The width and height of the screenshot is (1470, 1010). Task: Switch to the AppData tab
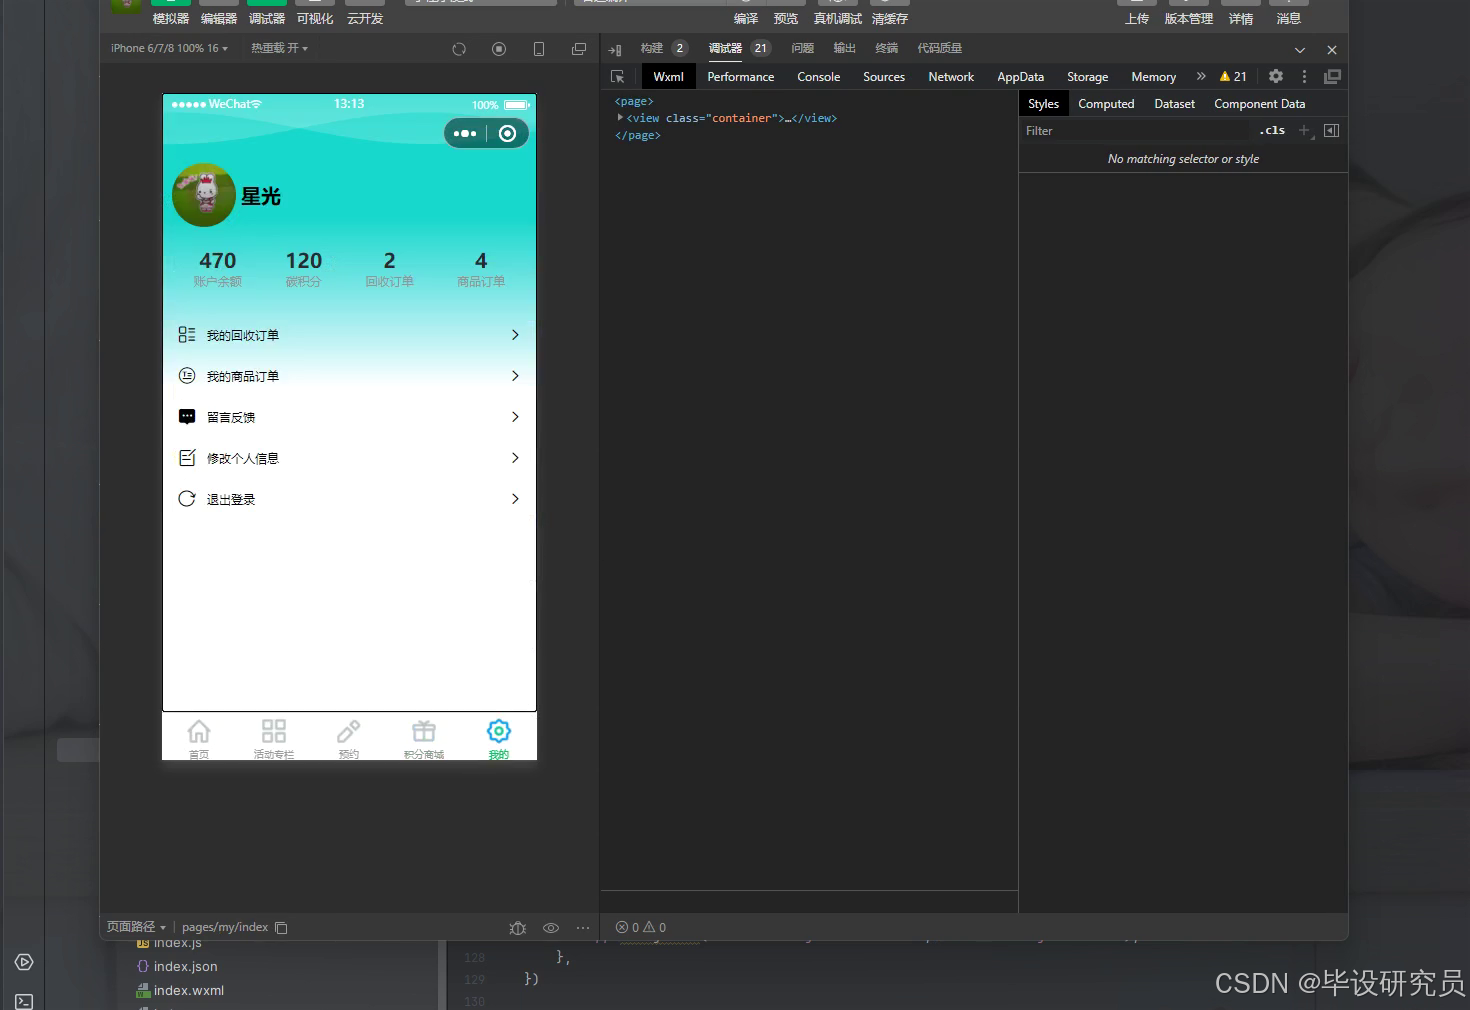(x=1021, y=77)
